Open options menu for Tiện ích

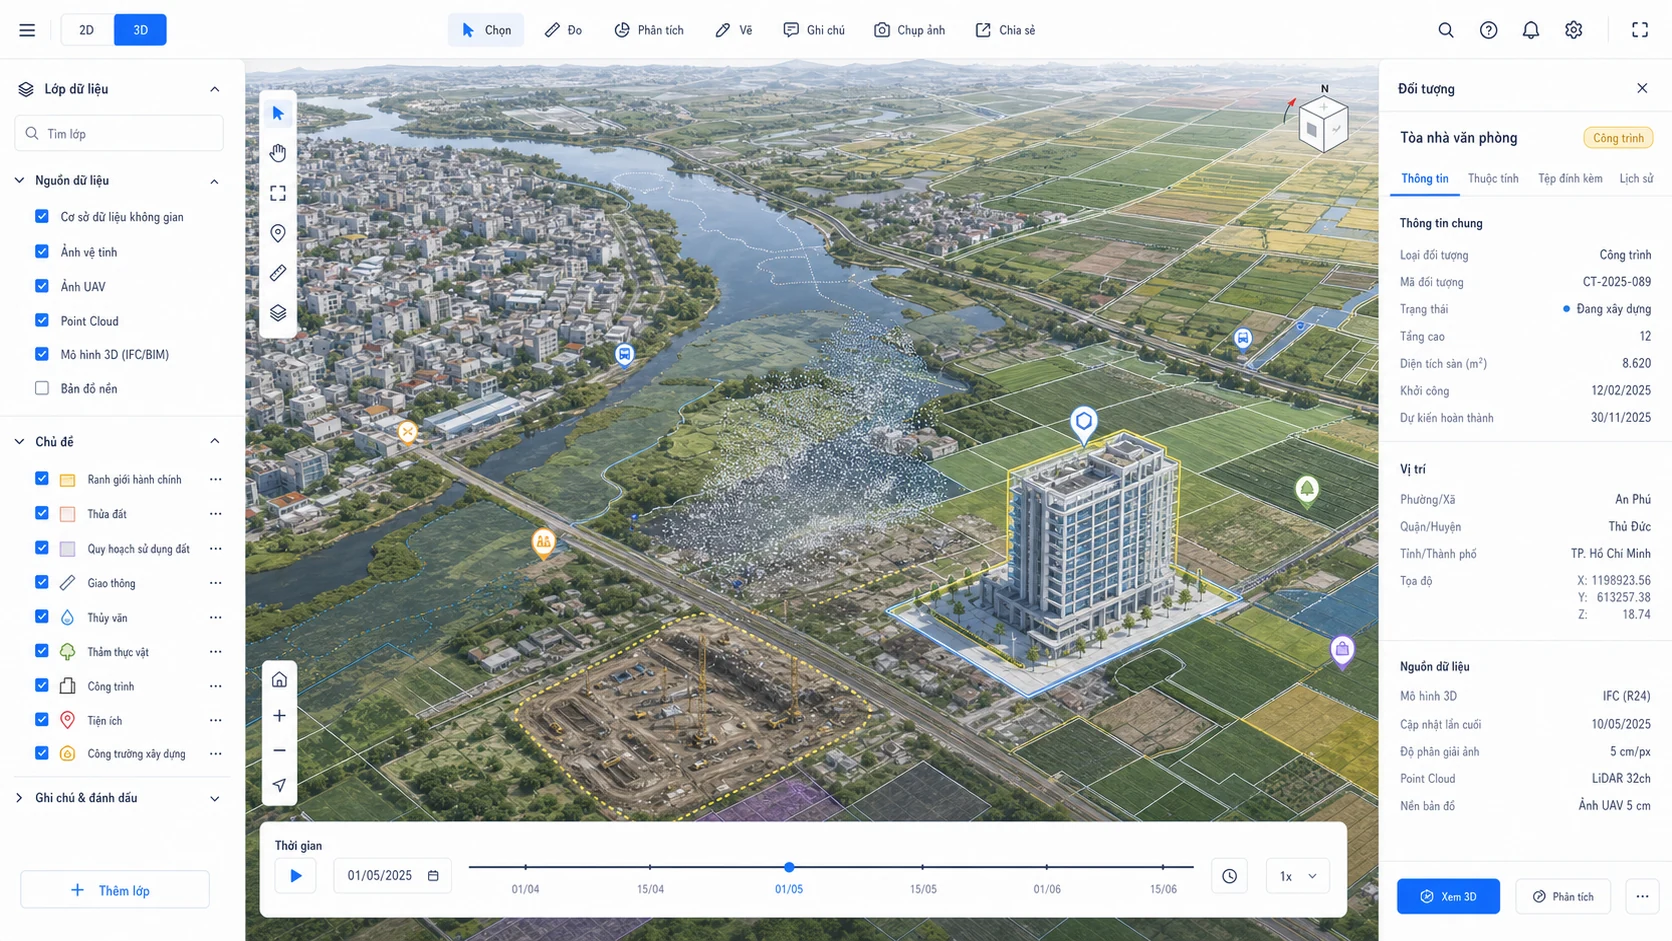216,720
